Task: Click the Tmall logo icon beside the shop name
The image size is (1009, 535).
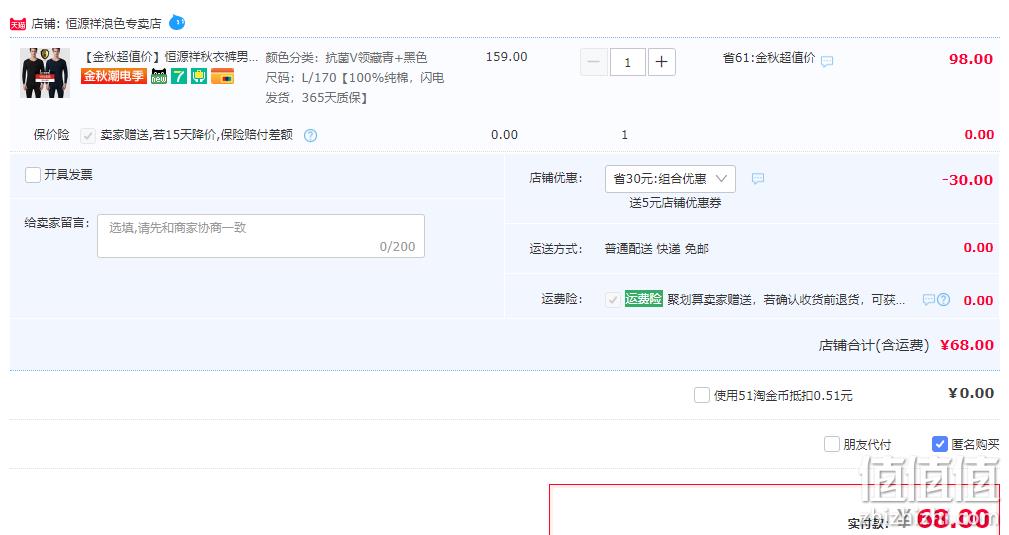Action: [x=17, y=24]
